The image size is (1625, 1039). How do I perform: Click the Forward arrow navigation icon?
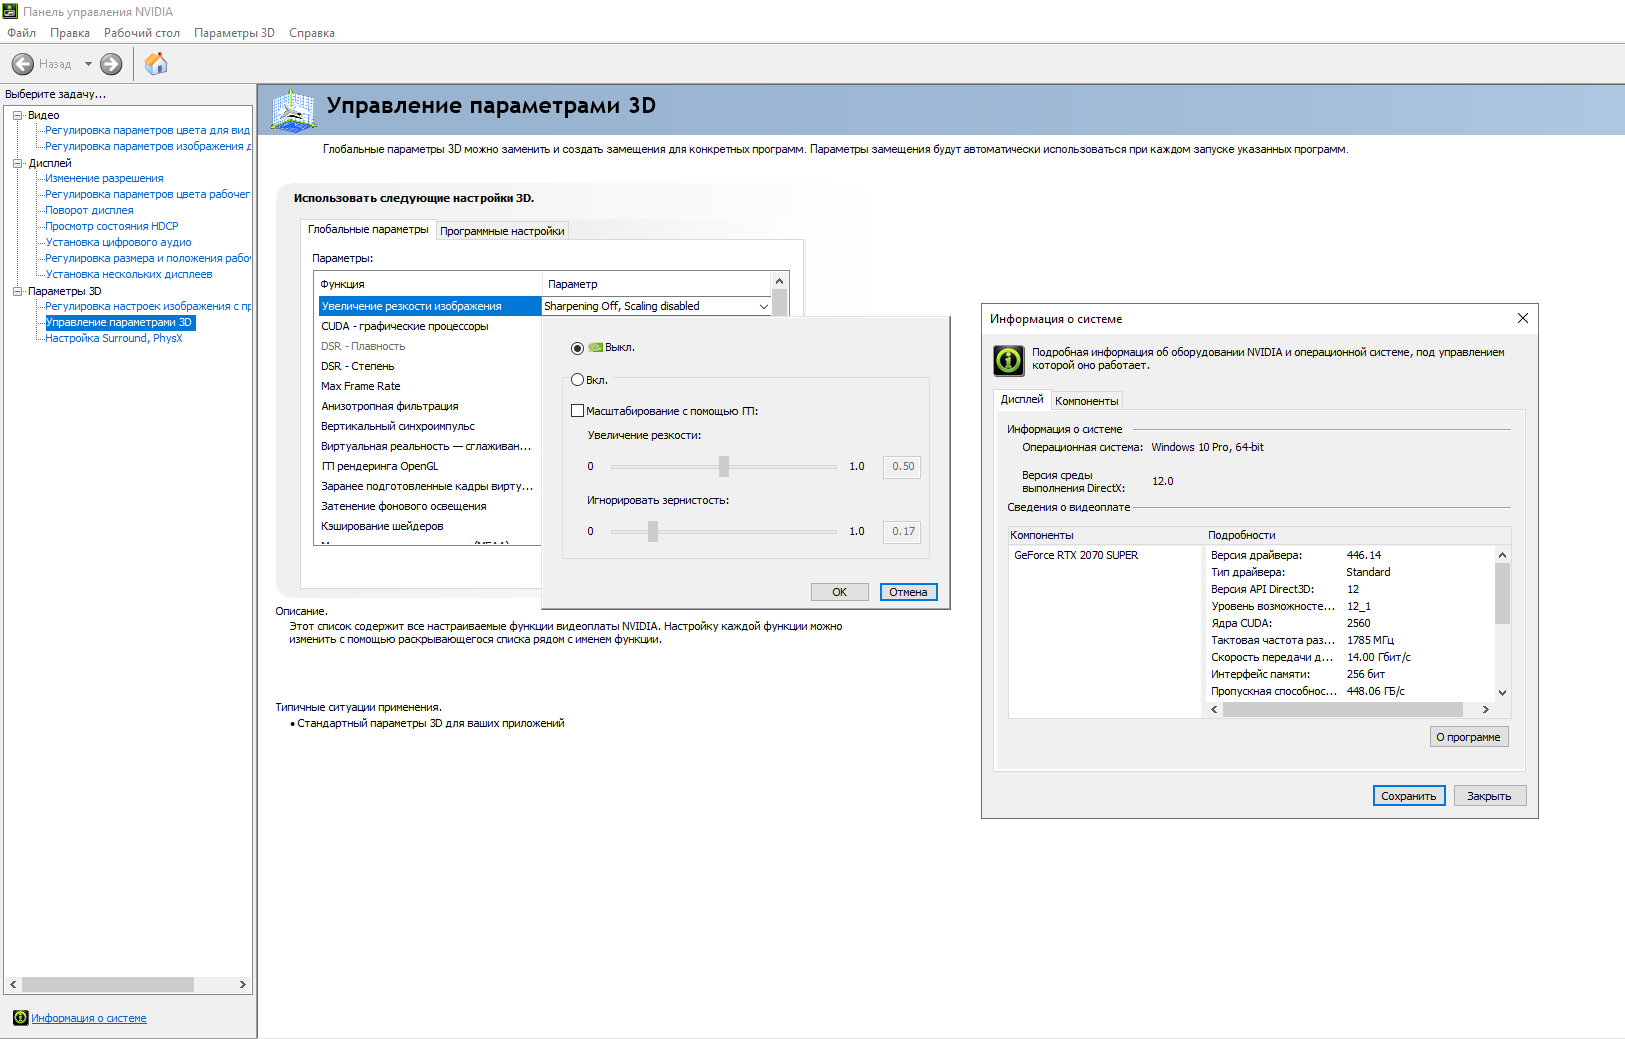pyautogui.click(x=111, y=64)
